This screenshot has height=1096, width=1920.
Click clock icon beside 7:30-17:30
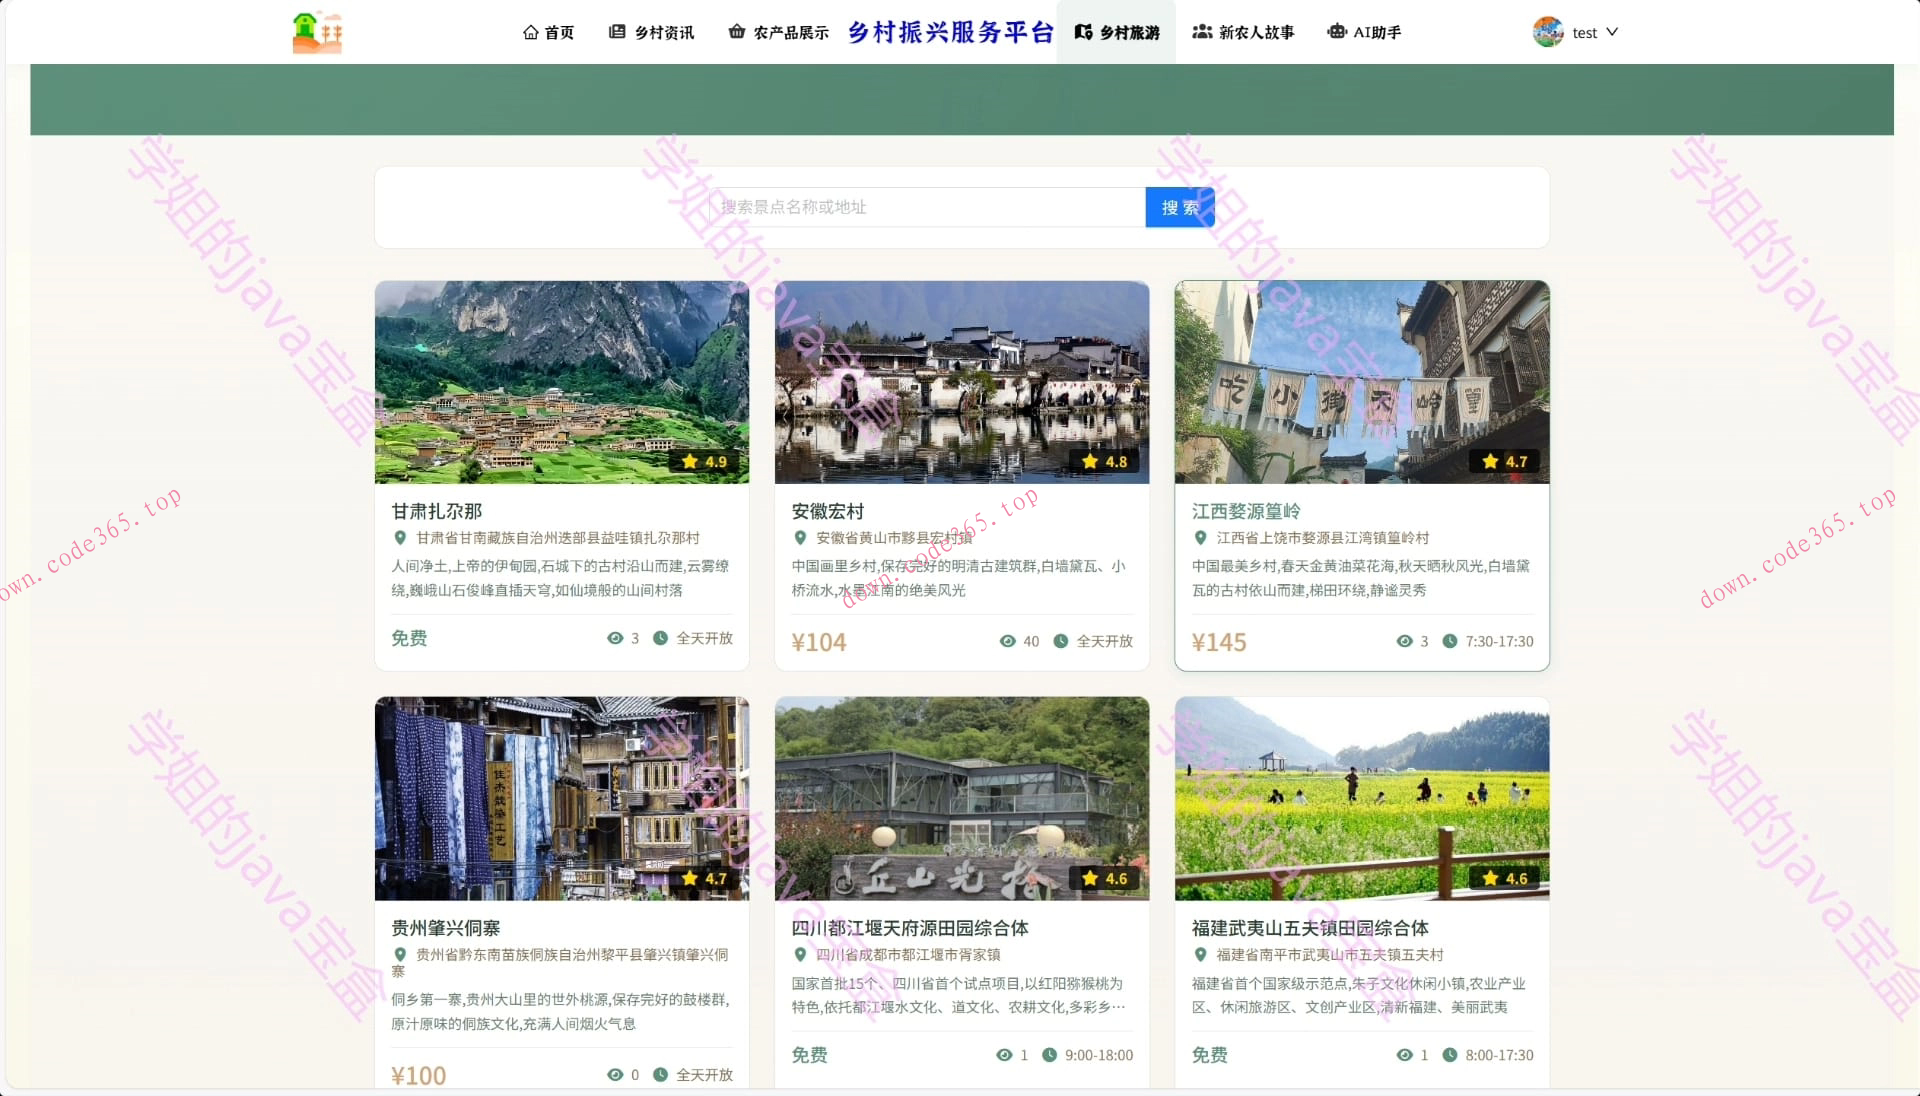(x=1449, y=641)
